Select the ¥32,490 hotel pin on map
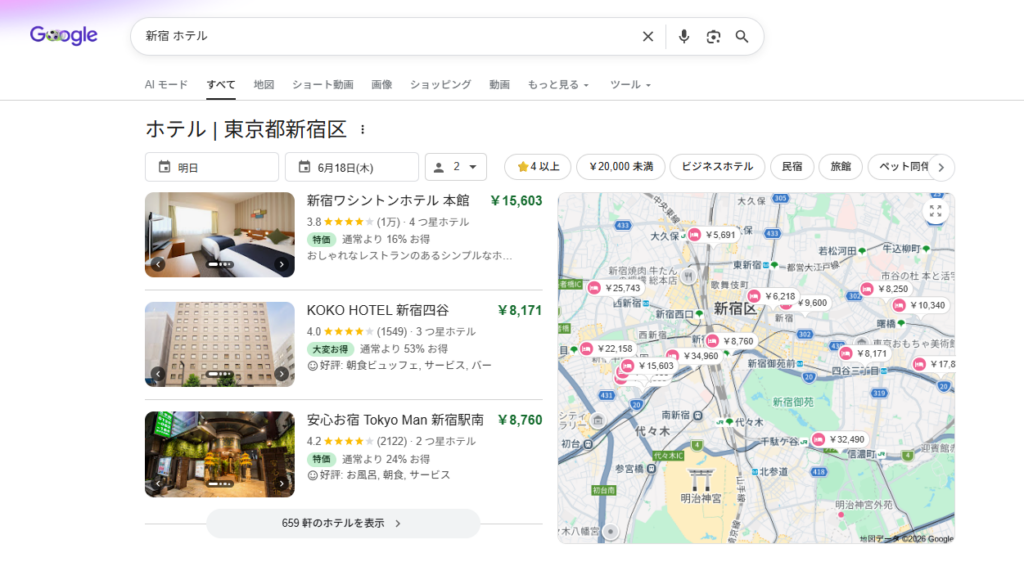Viewport: 1024px width, 571px height. tap(839, 440)
